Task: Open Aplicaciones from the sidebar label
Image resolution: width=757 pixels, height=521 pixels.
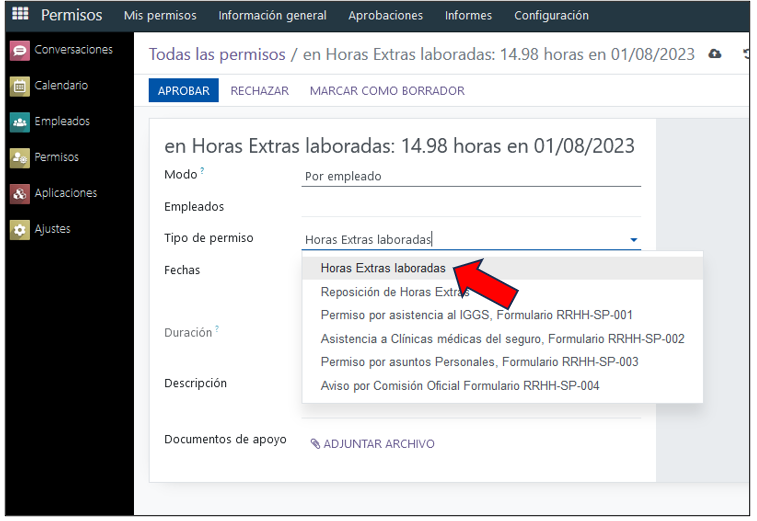Action: [66, 193]
